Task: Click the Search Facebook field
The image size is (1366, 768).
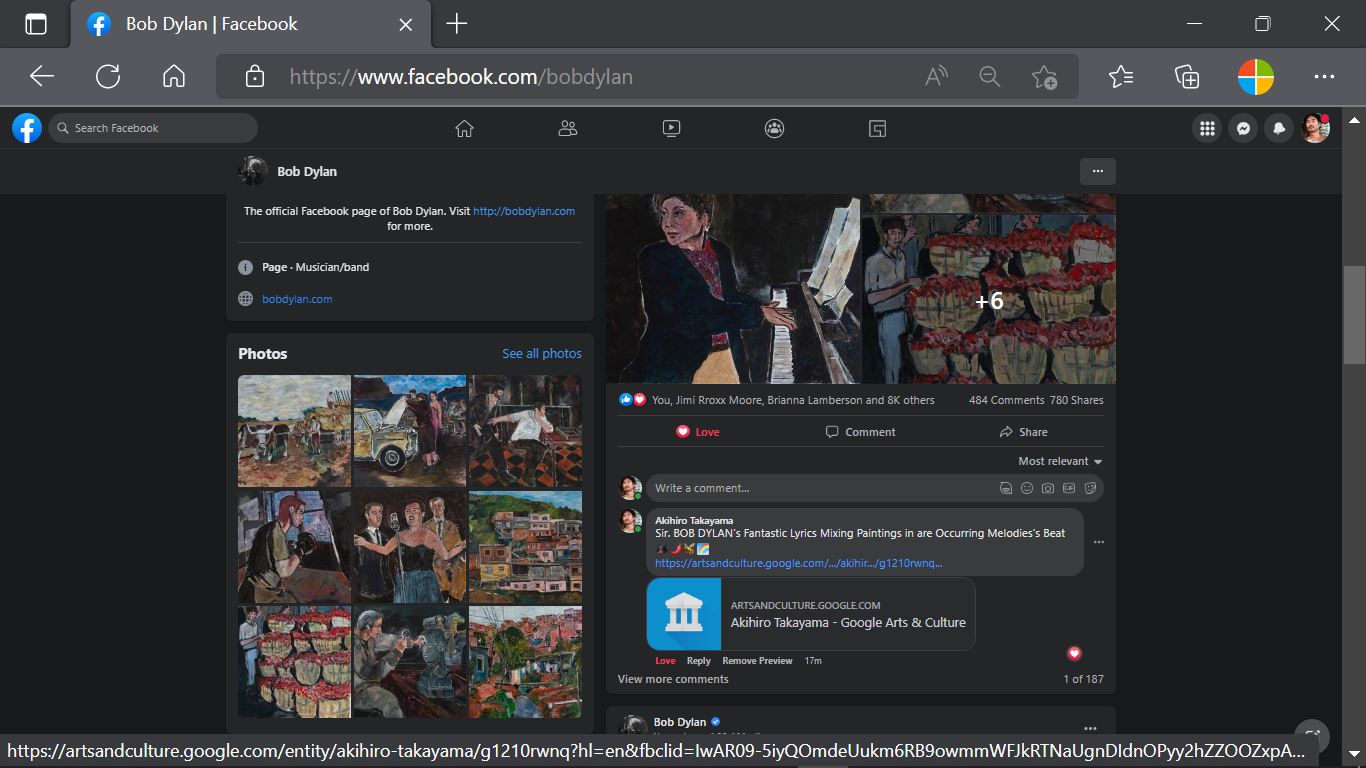Action: tap(153, 128)
